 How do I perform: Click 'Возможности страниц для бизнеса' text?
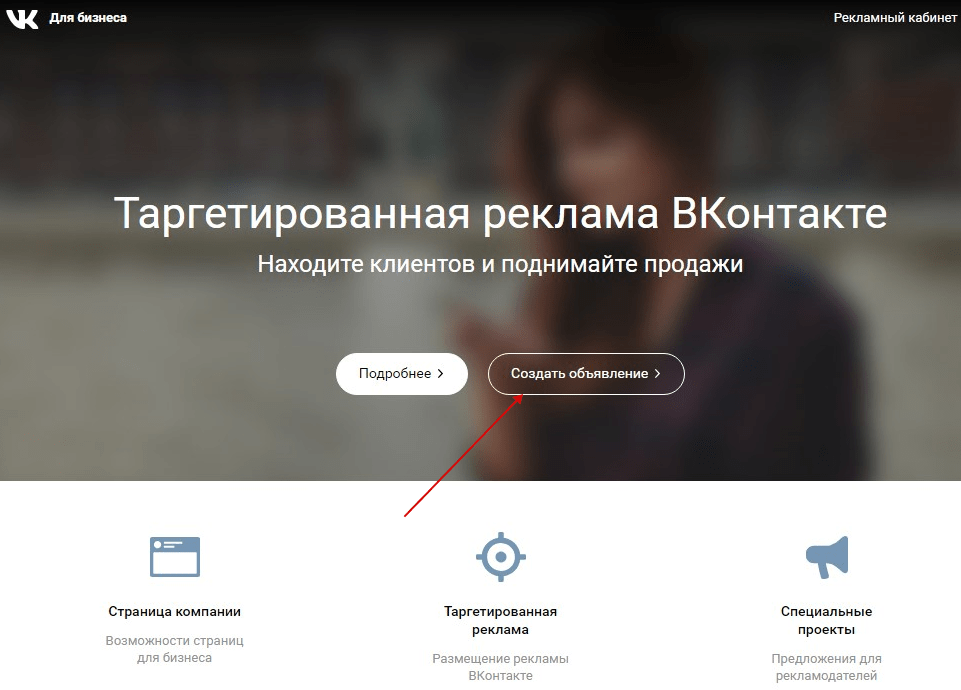(175, 649)
